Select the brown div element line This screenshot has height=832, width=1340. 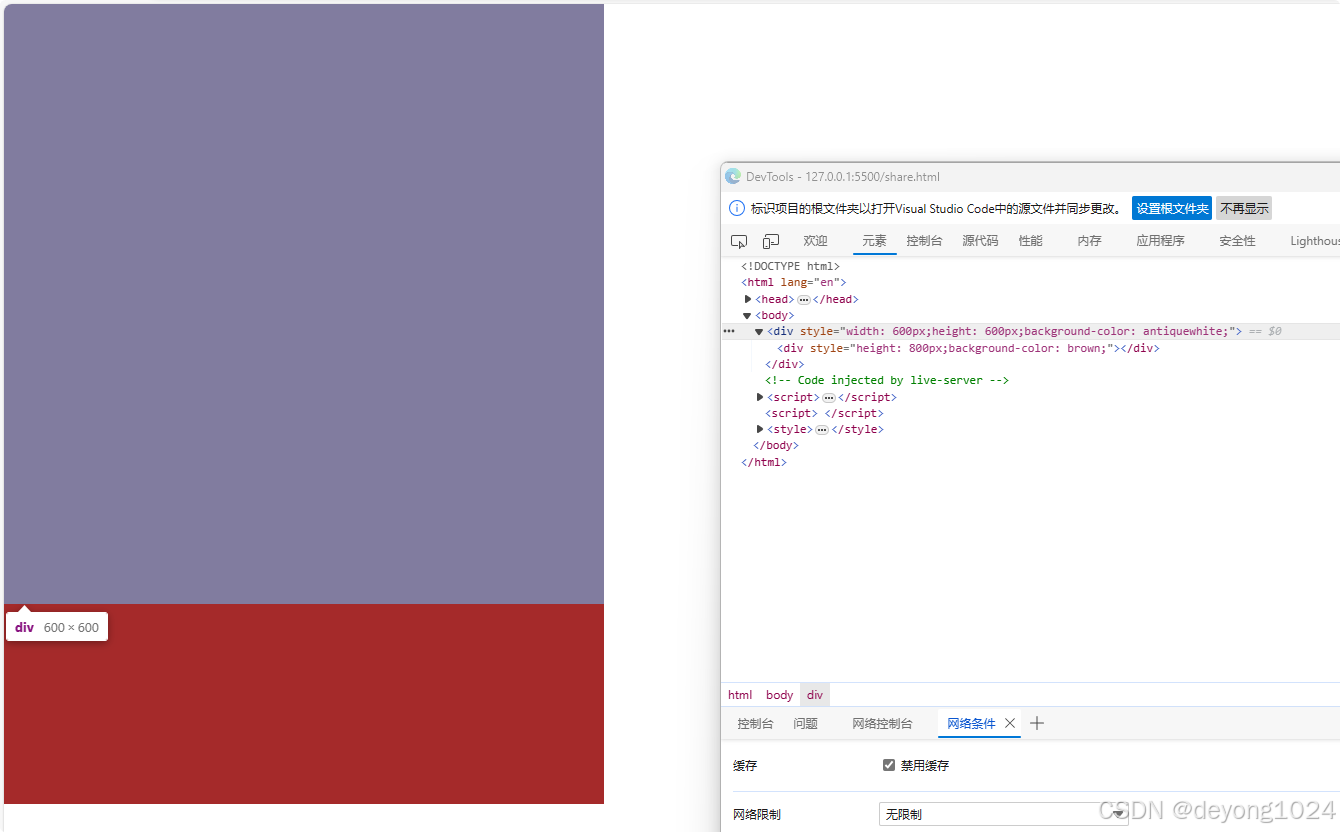(x=968, y=348)
